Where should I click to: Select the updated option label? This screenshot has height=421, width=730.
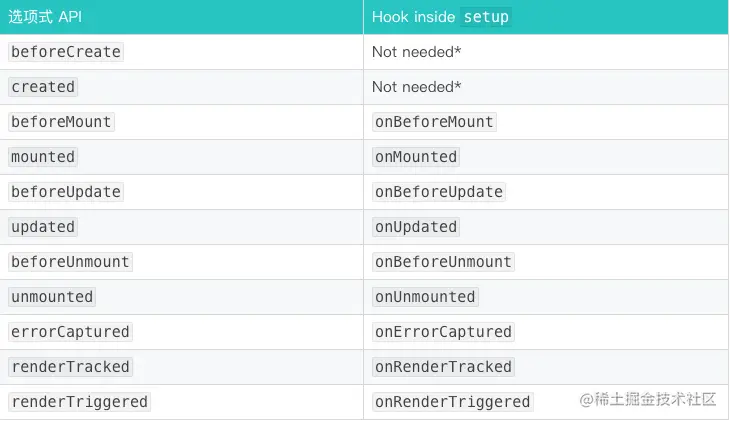pyautogui.click(x=43, y=227)
